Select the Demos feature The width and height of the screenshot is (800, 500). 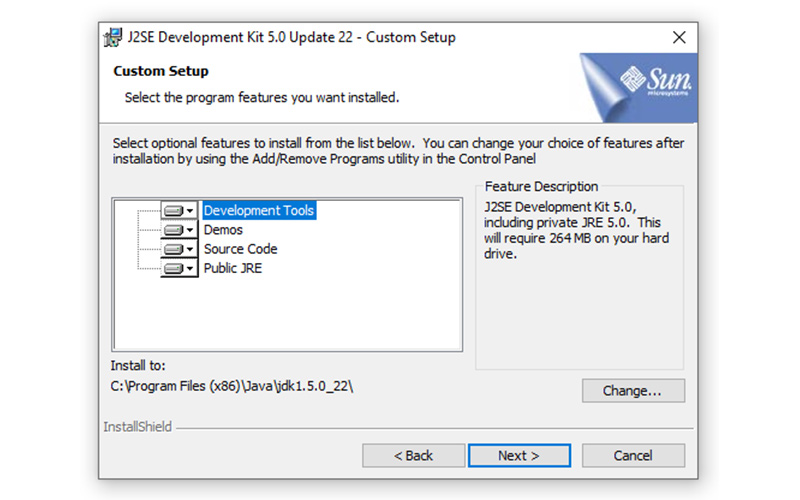click(x=223, y=230)
